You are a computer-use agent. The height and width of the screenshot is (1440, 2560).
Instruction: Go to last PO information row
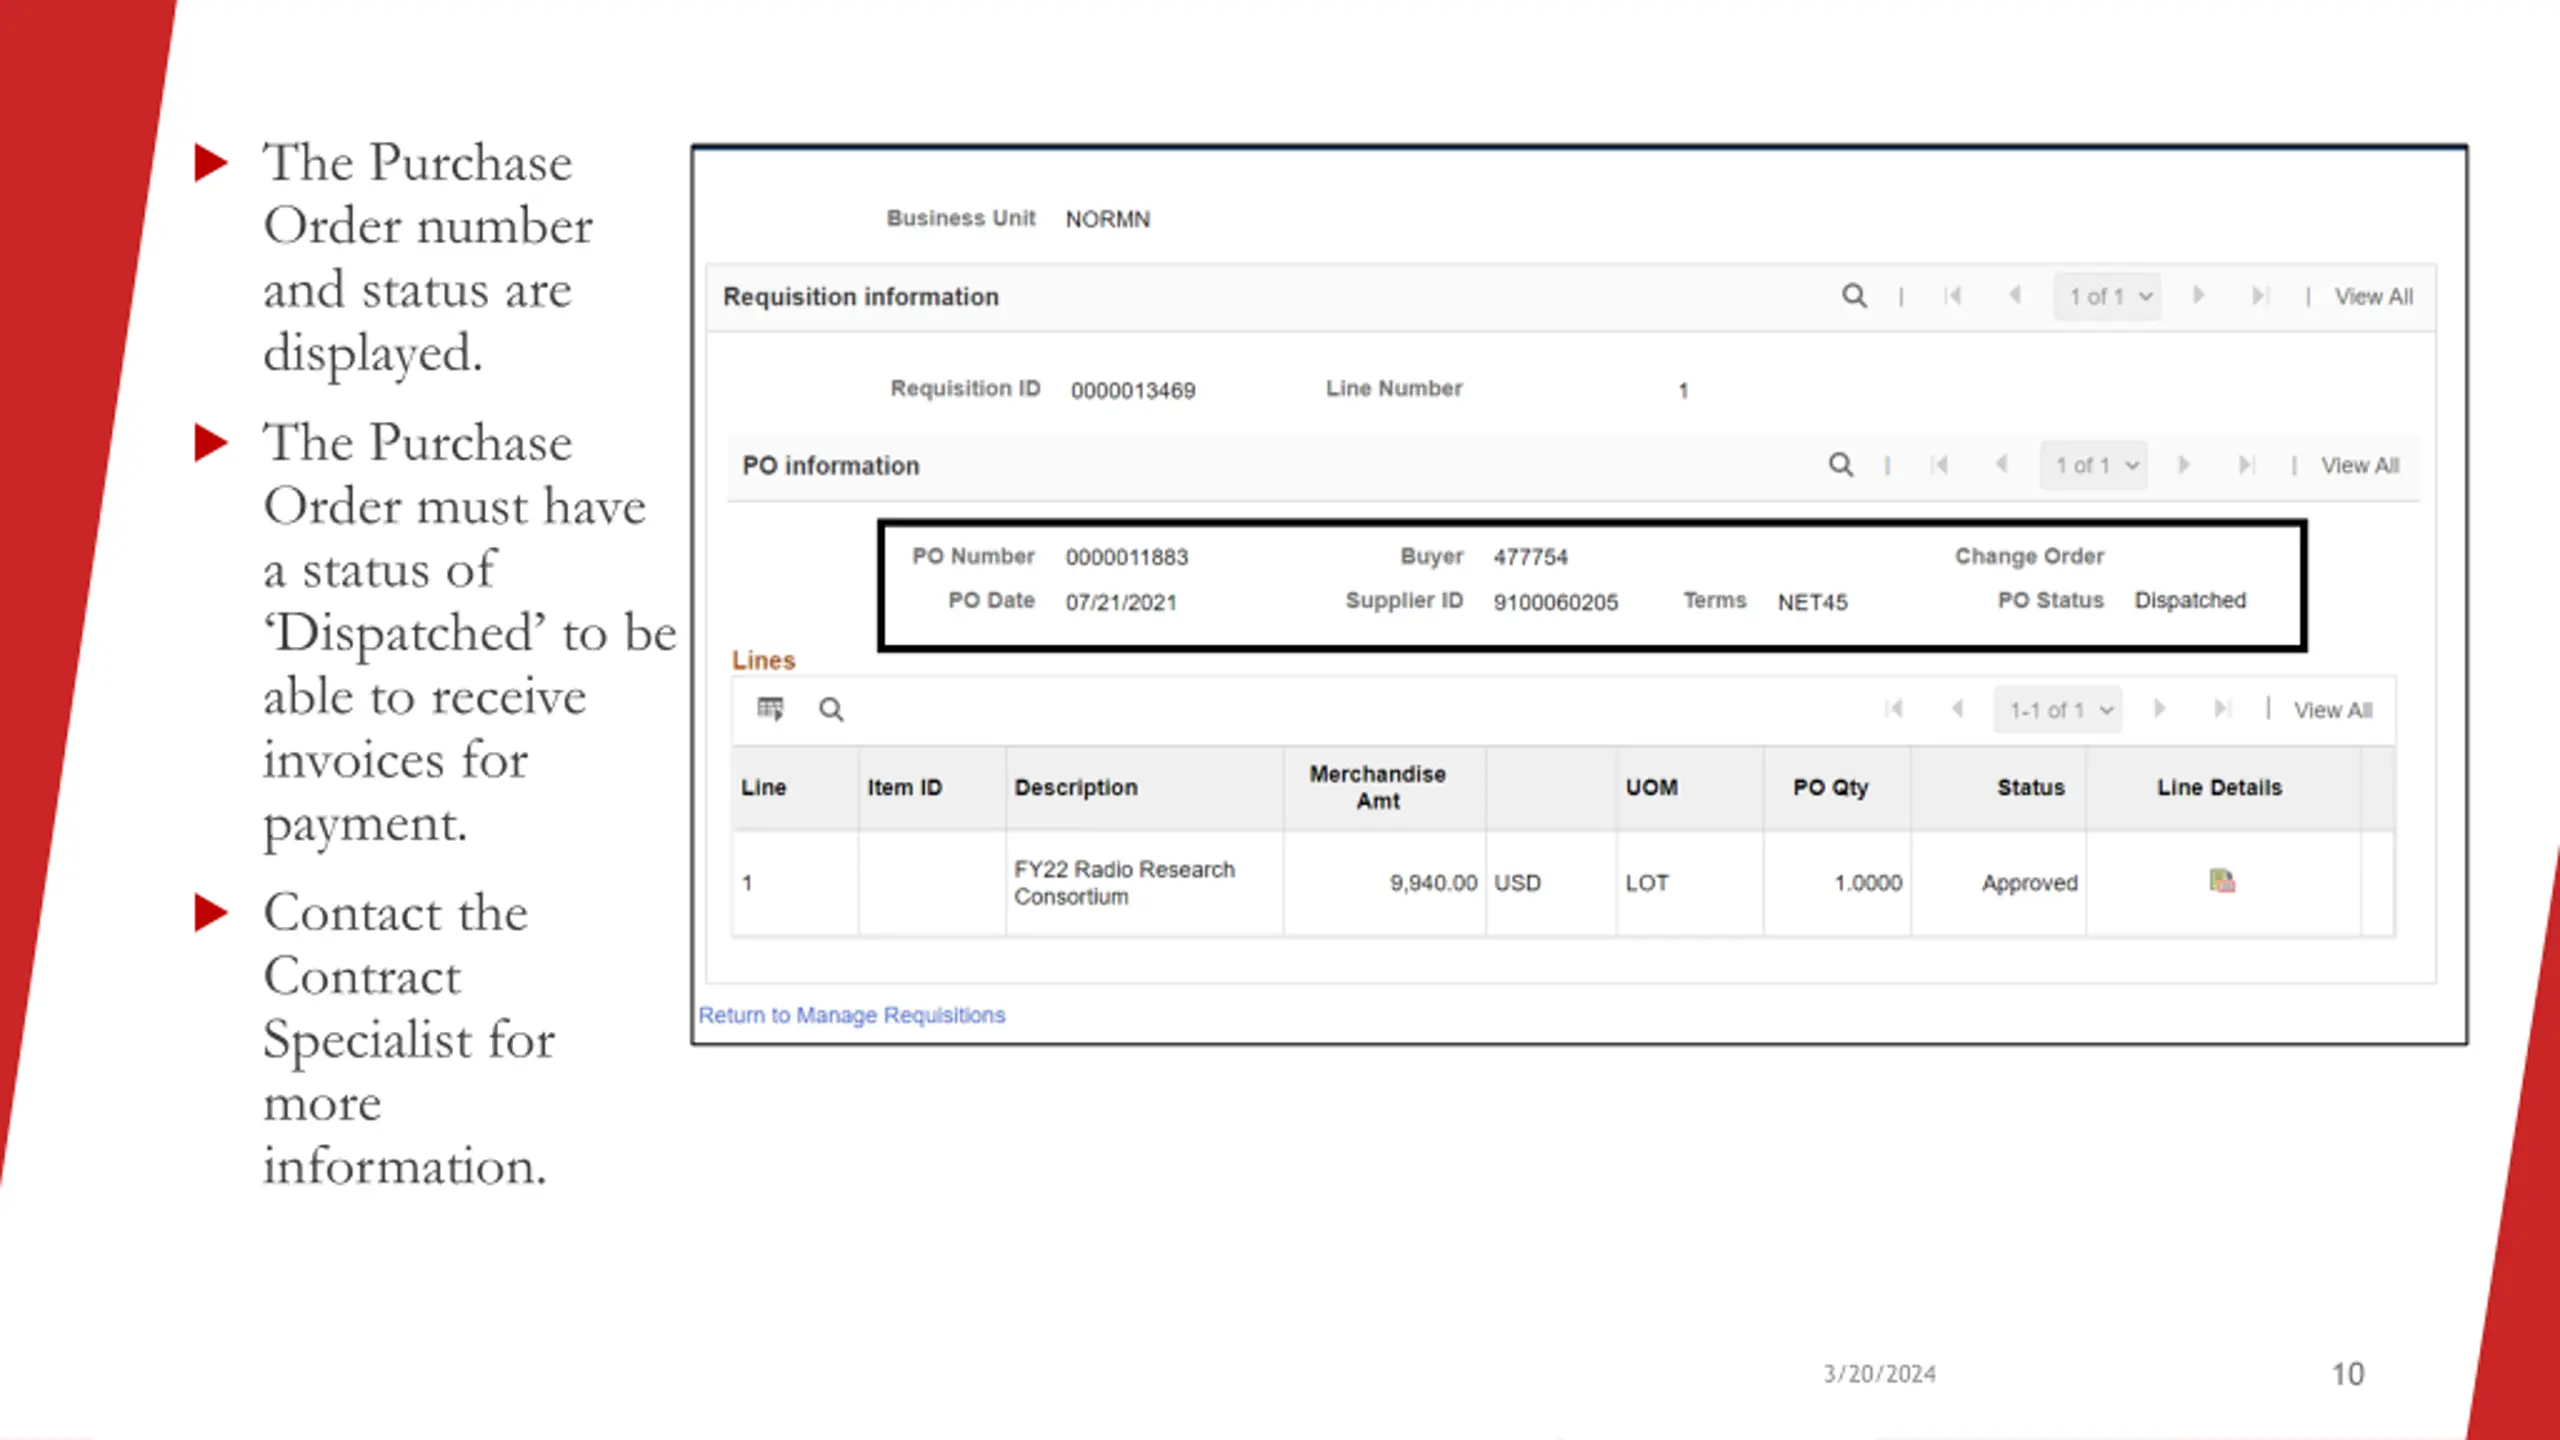pyautogui.click(x=2246, y=465)
